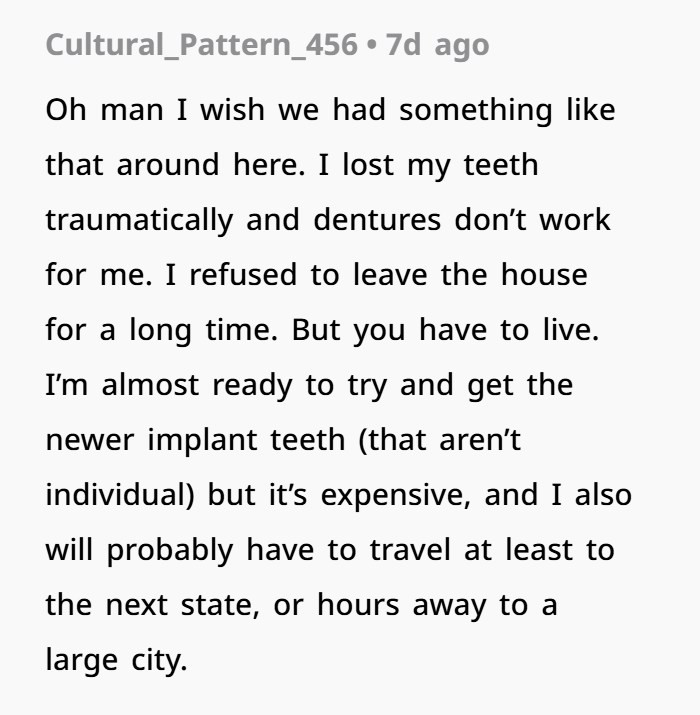700x715 pixels.
Task: Click the closing words 'large city.'
Action: point(116,661)
